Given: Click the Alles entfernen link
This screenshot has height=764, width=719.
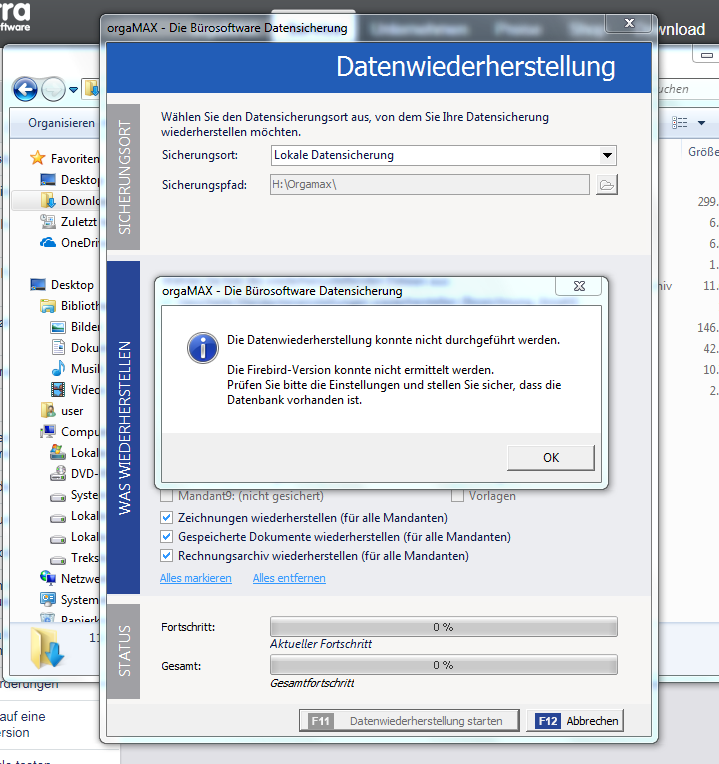Looking at the screenshot, I should pyautogui.click(x=289, y=578).
